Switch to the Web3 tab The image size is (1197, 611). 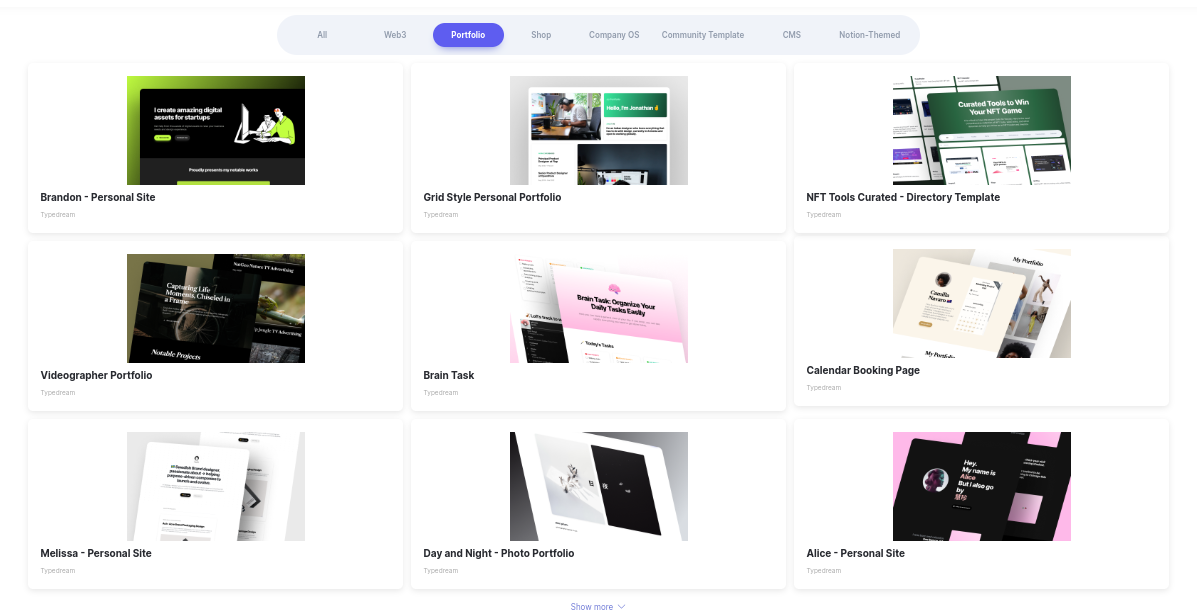click(395, 35)
